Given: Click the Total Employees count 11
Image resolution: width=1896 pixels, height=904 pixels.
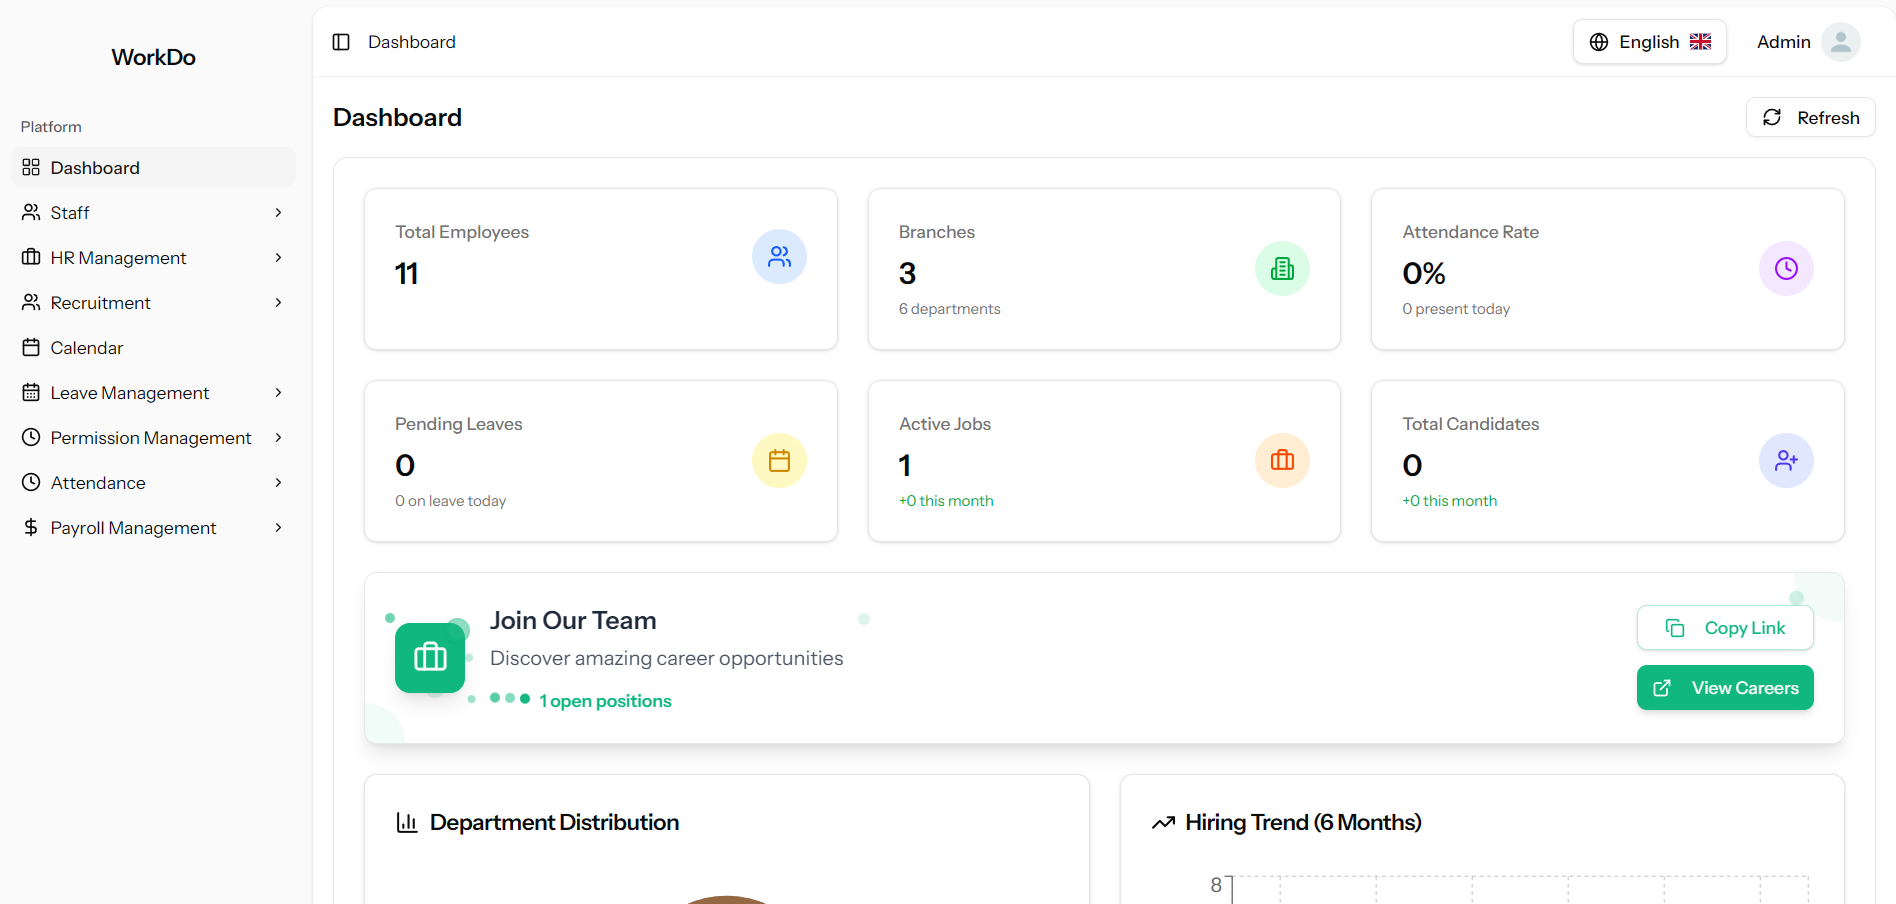Looking at the screenshot, I should point(406,273).
